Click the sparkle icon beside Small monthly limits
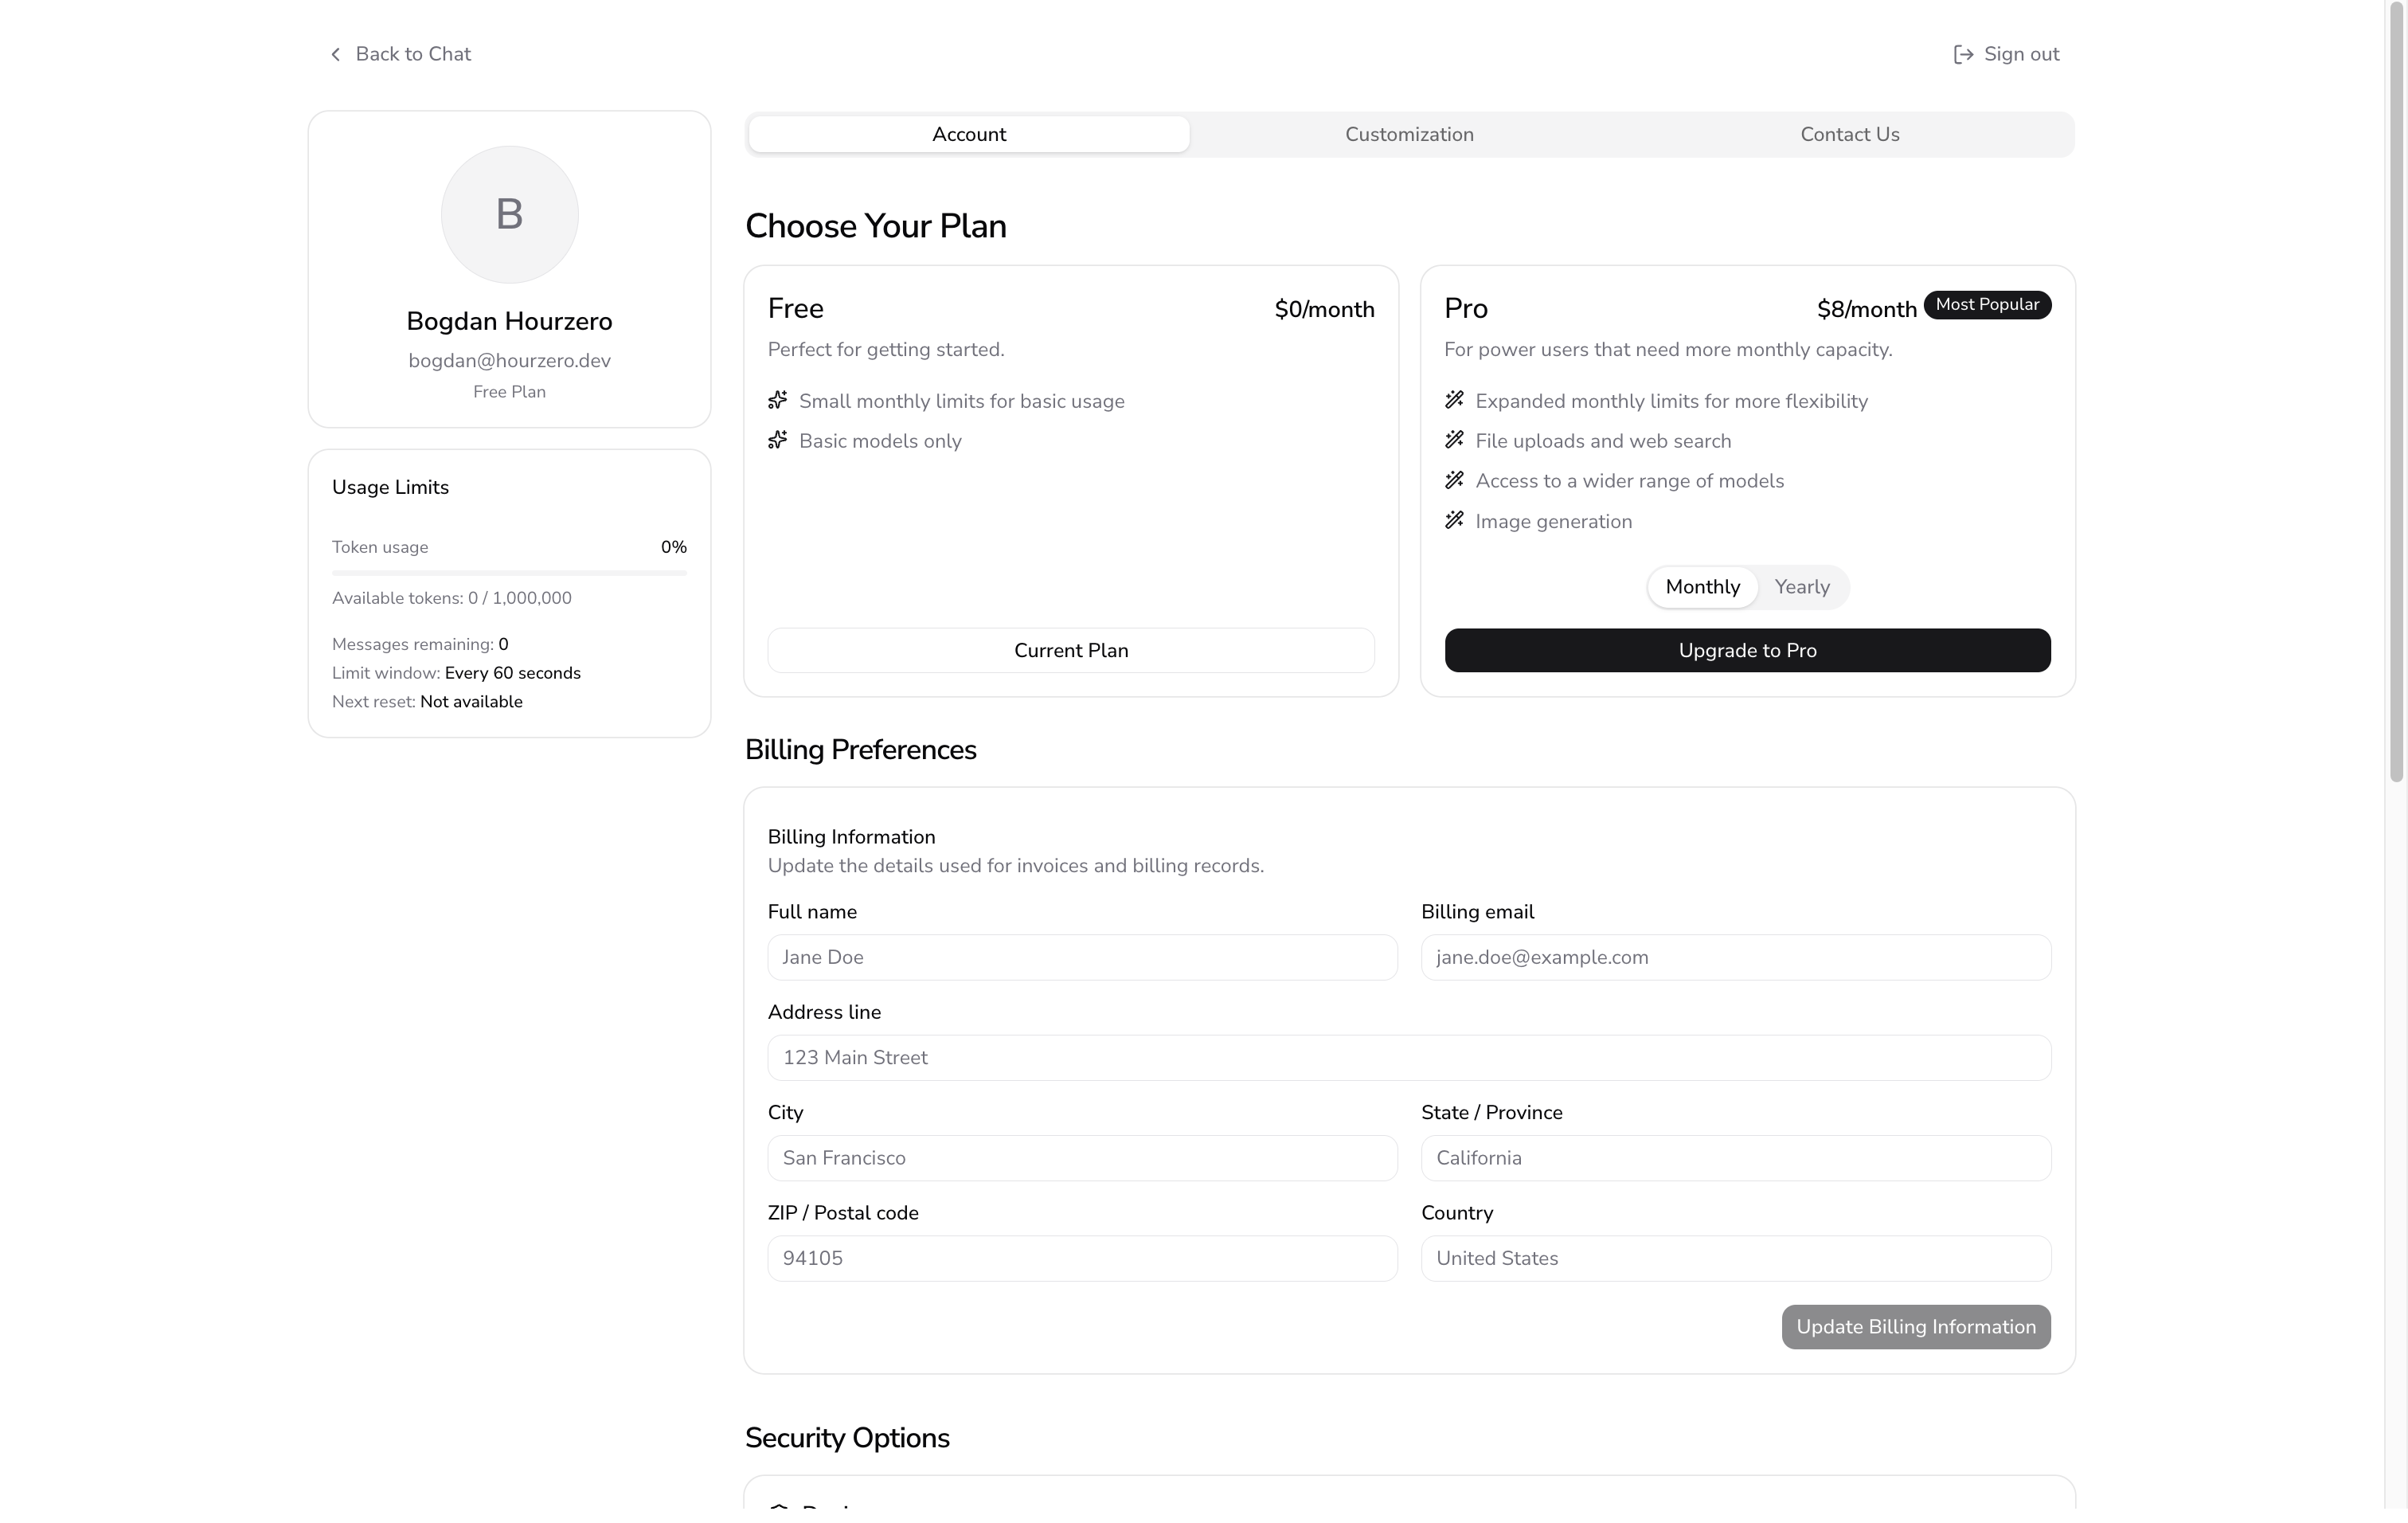The image size is (2408, 1523). 778,400
